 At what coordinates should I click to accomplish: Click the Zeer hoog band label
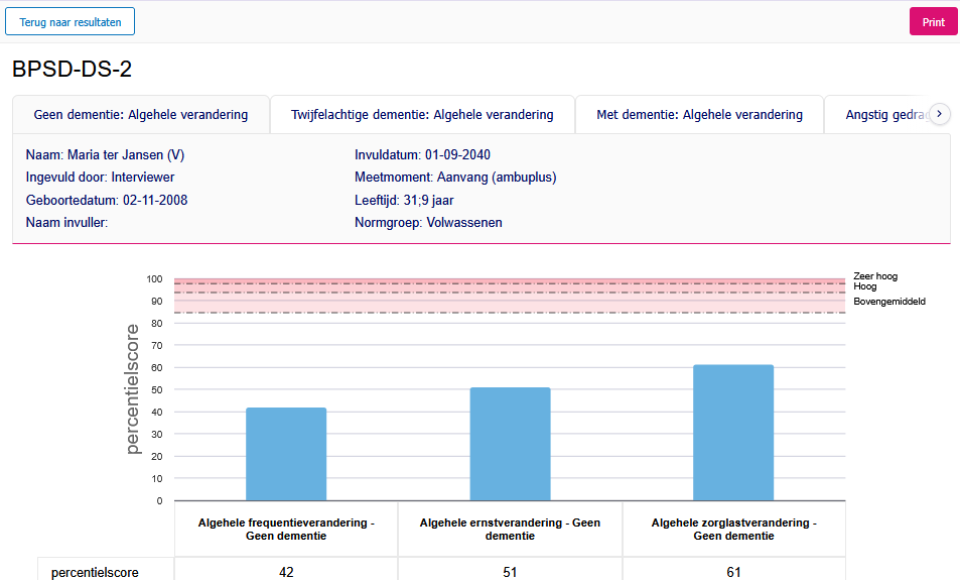pos(875,276)
